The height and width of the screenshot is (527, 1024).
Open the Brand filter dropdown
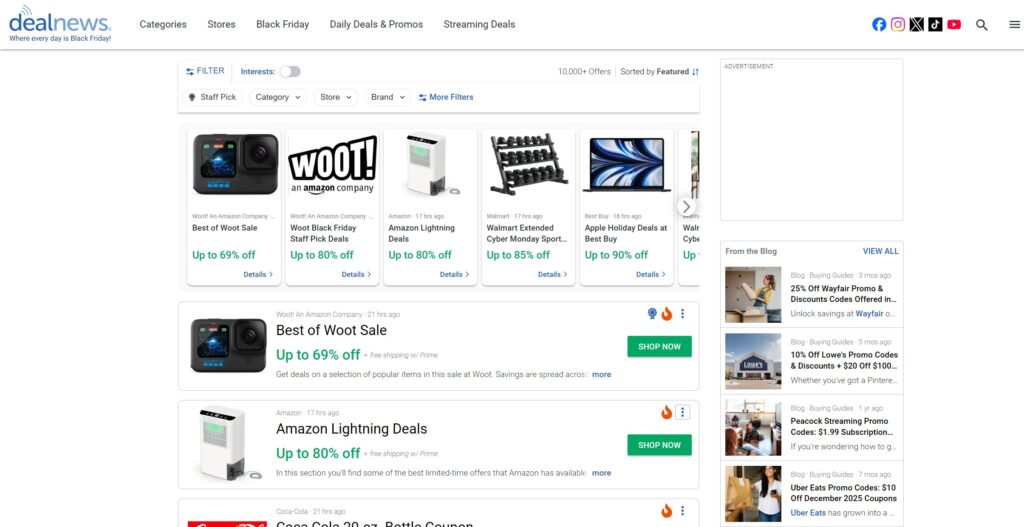click(388, 97)
